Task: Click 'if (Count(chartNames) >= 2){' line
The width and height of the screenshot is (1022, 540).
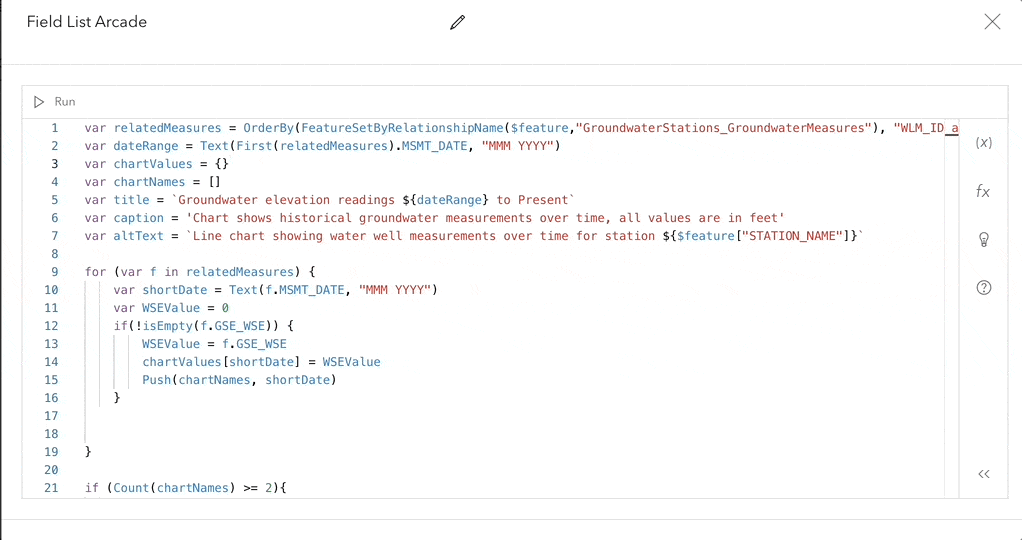Action: (185, 488)
